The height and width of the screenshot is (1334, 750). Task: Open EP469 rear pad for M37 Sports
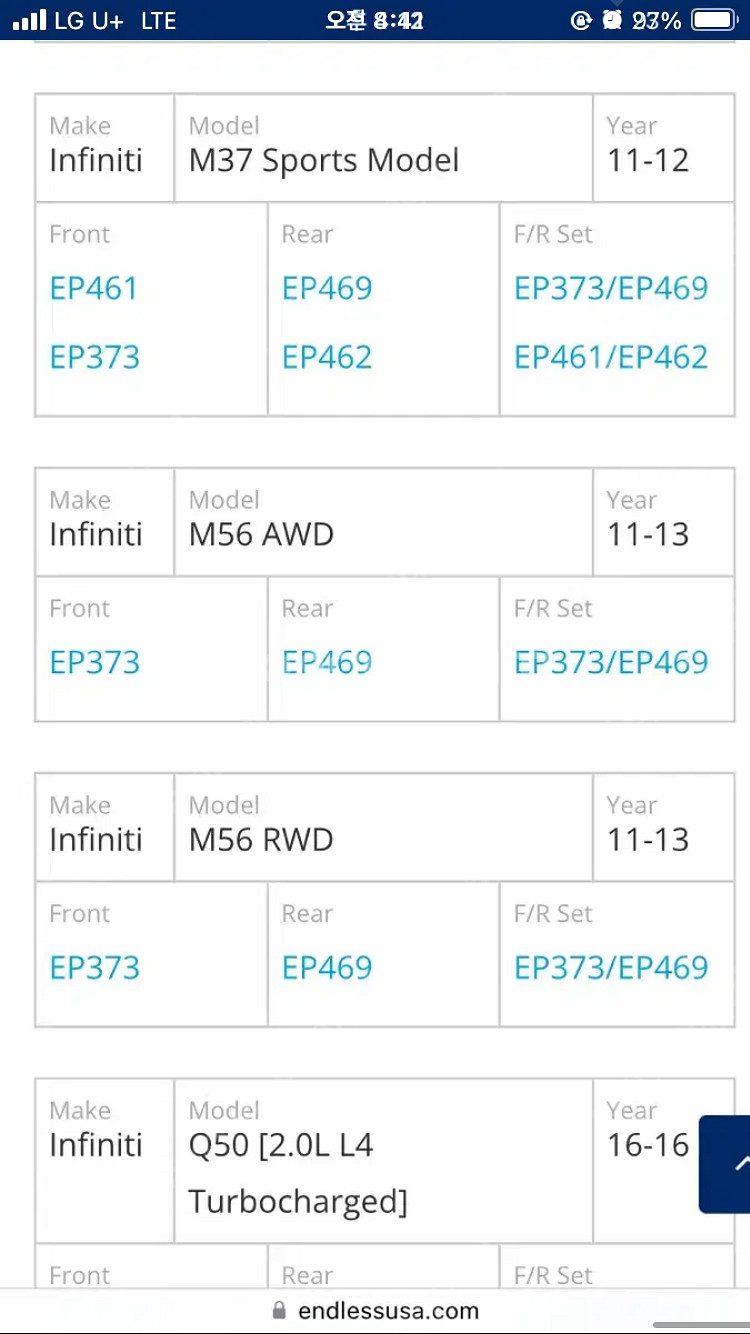(327, 288)
